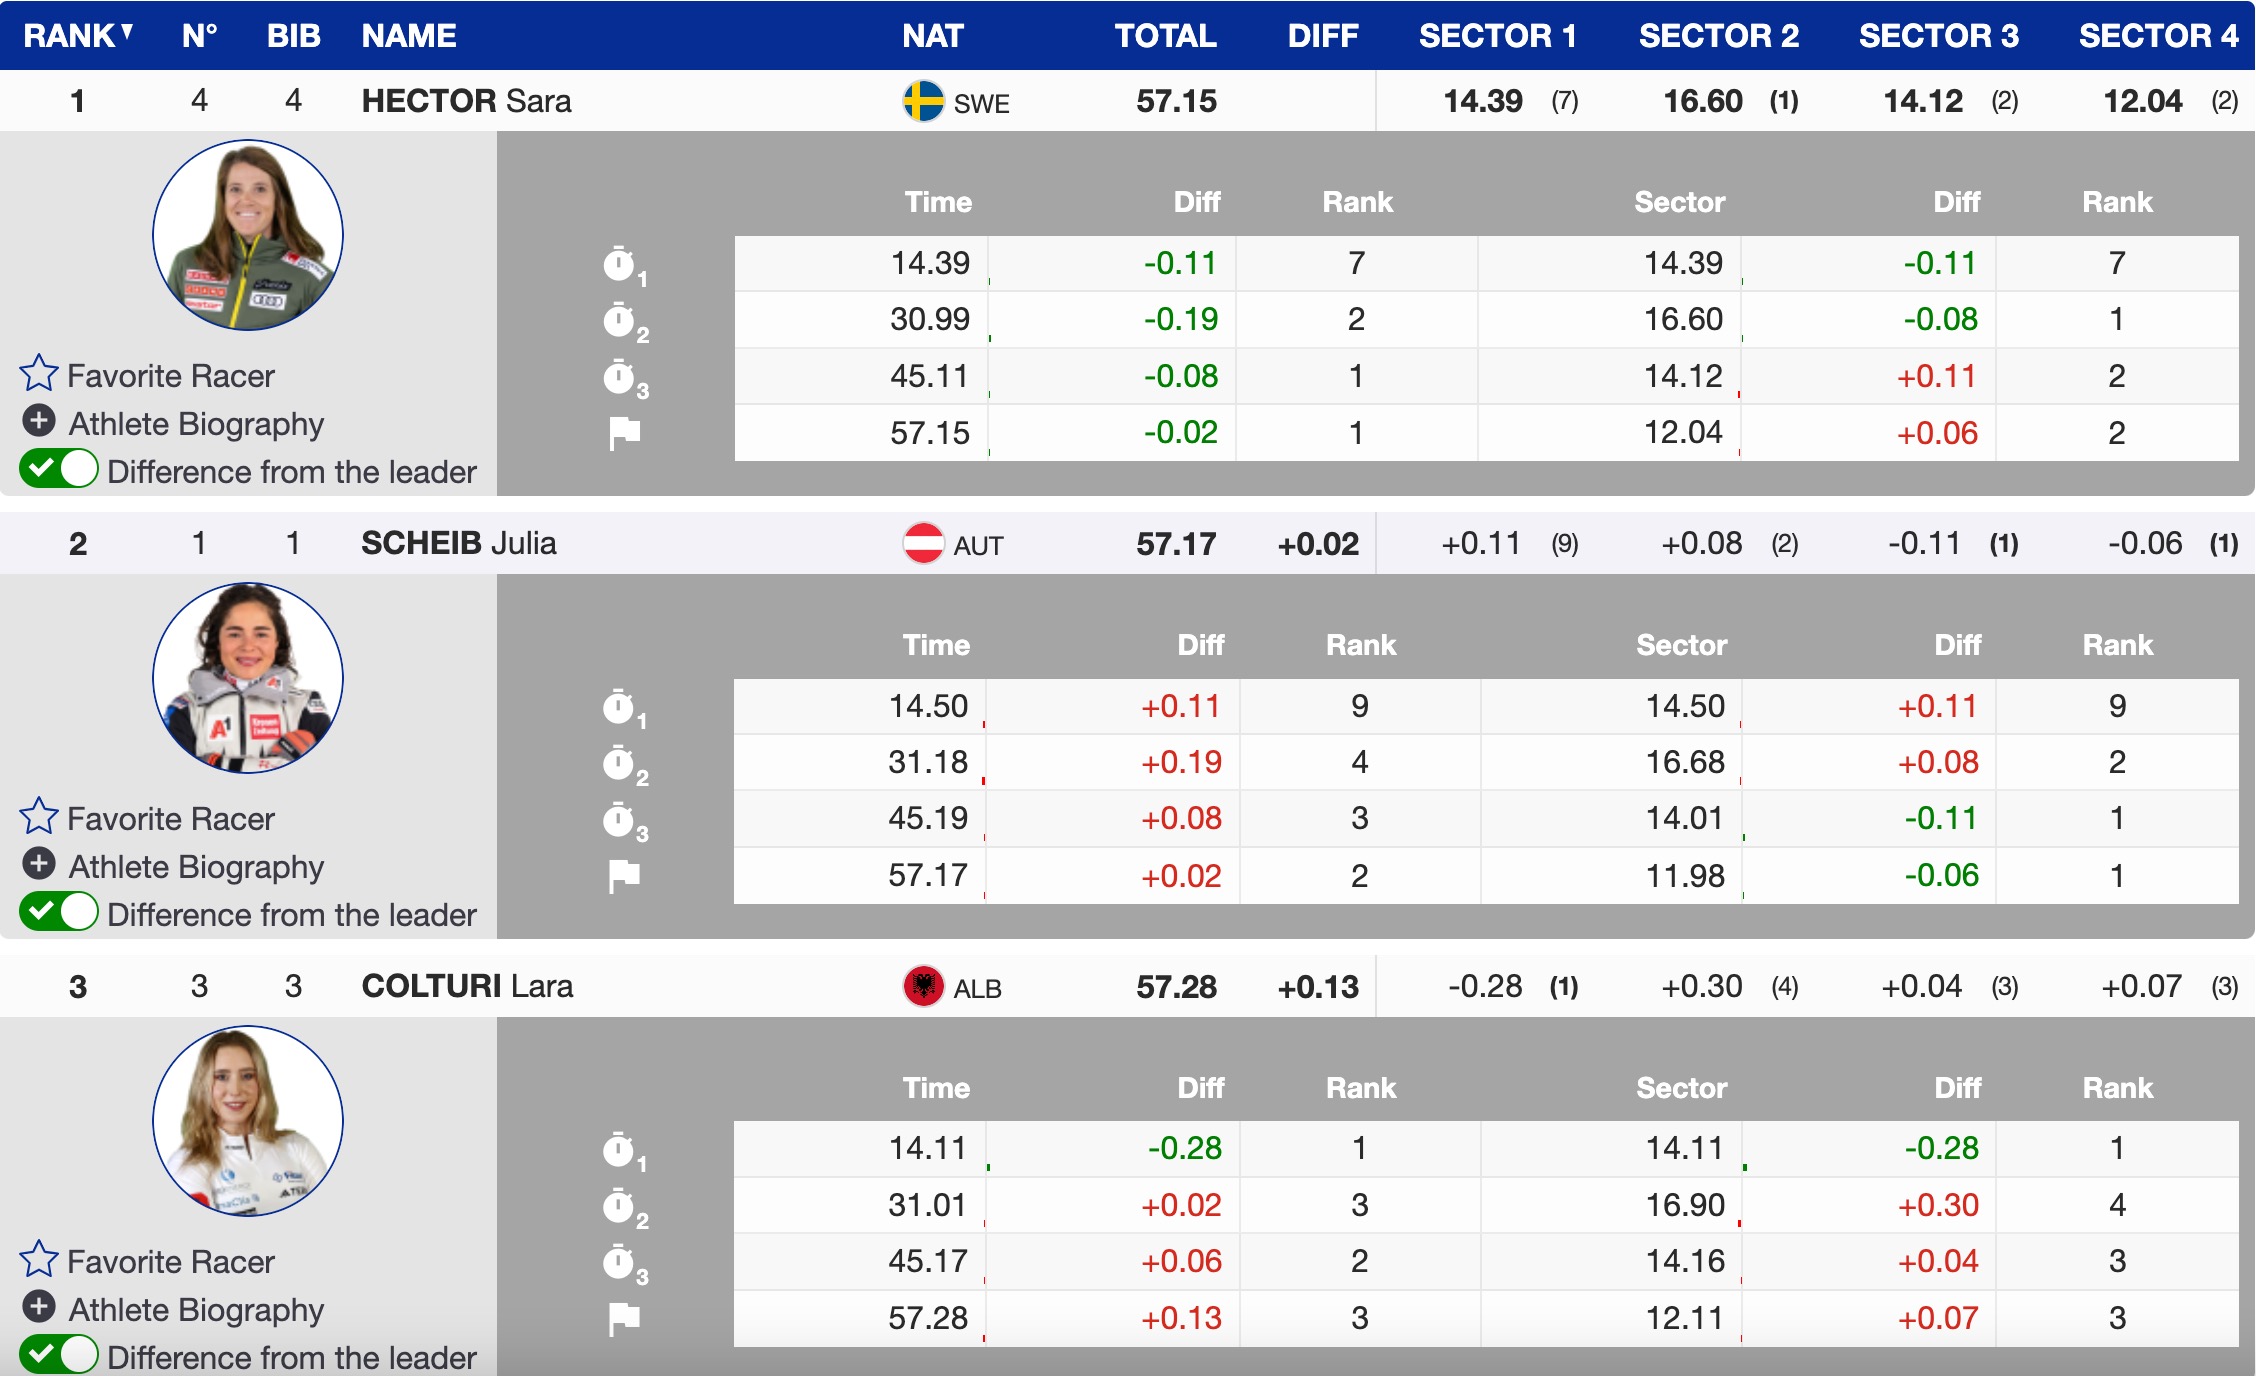Expand Julia Scheib's Athlete Biography plus icon
Viewport: 2256px width, 1376px height.
coord(39,864)
